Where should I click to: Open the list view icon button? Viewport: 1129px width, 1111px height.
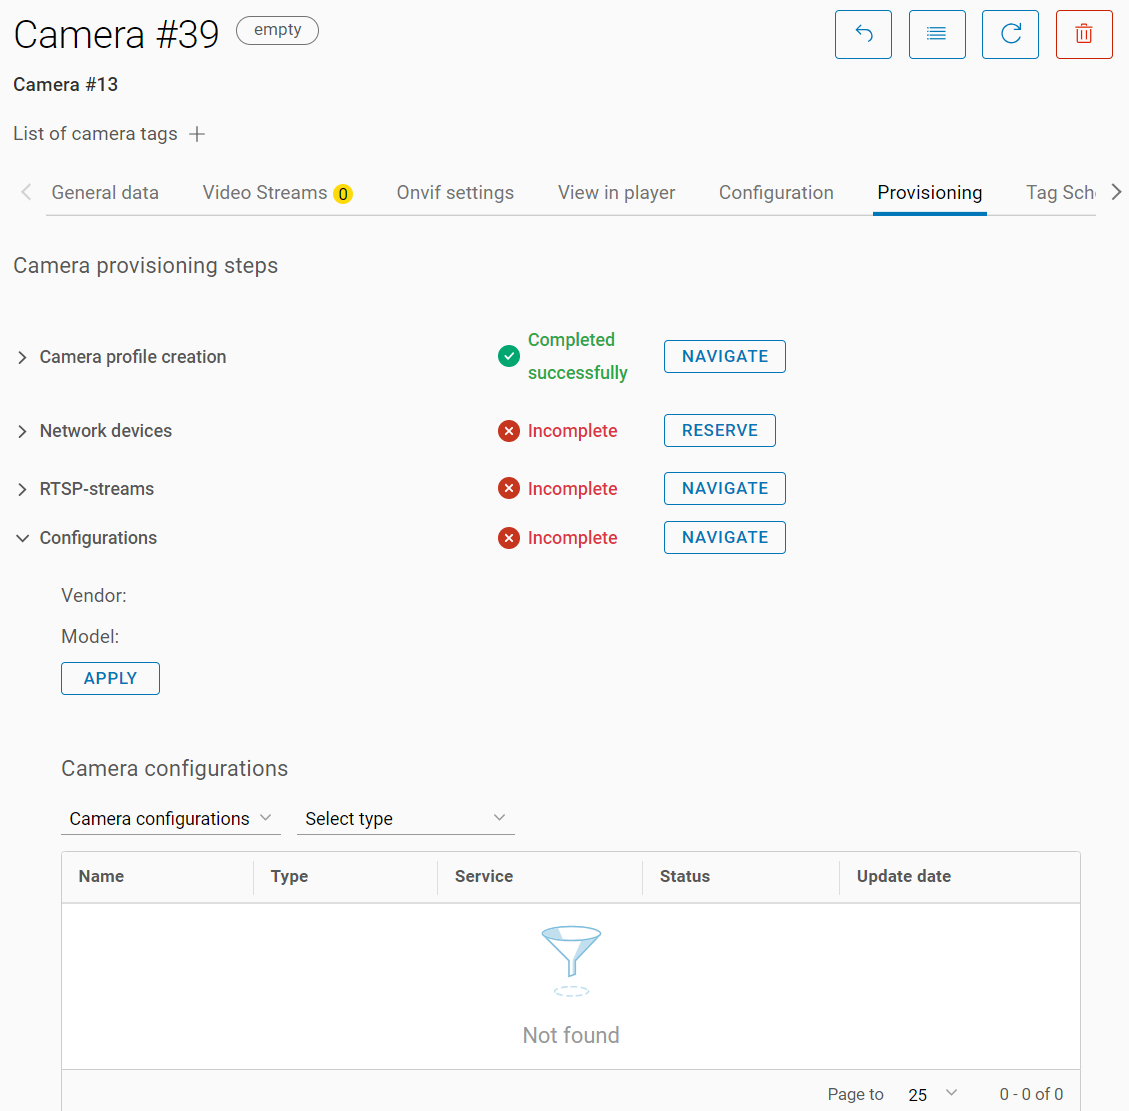pyautogui.click(x=937, y=35)
